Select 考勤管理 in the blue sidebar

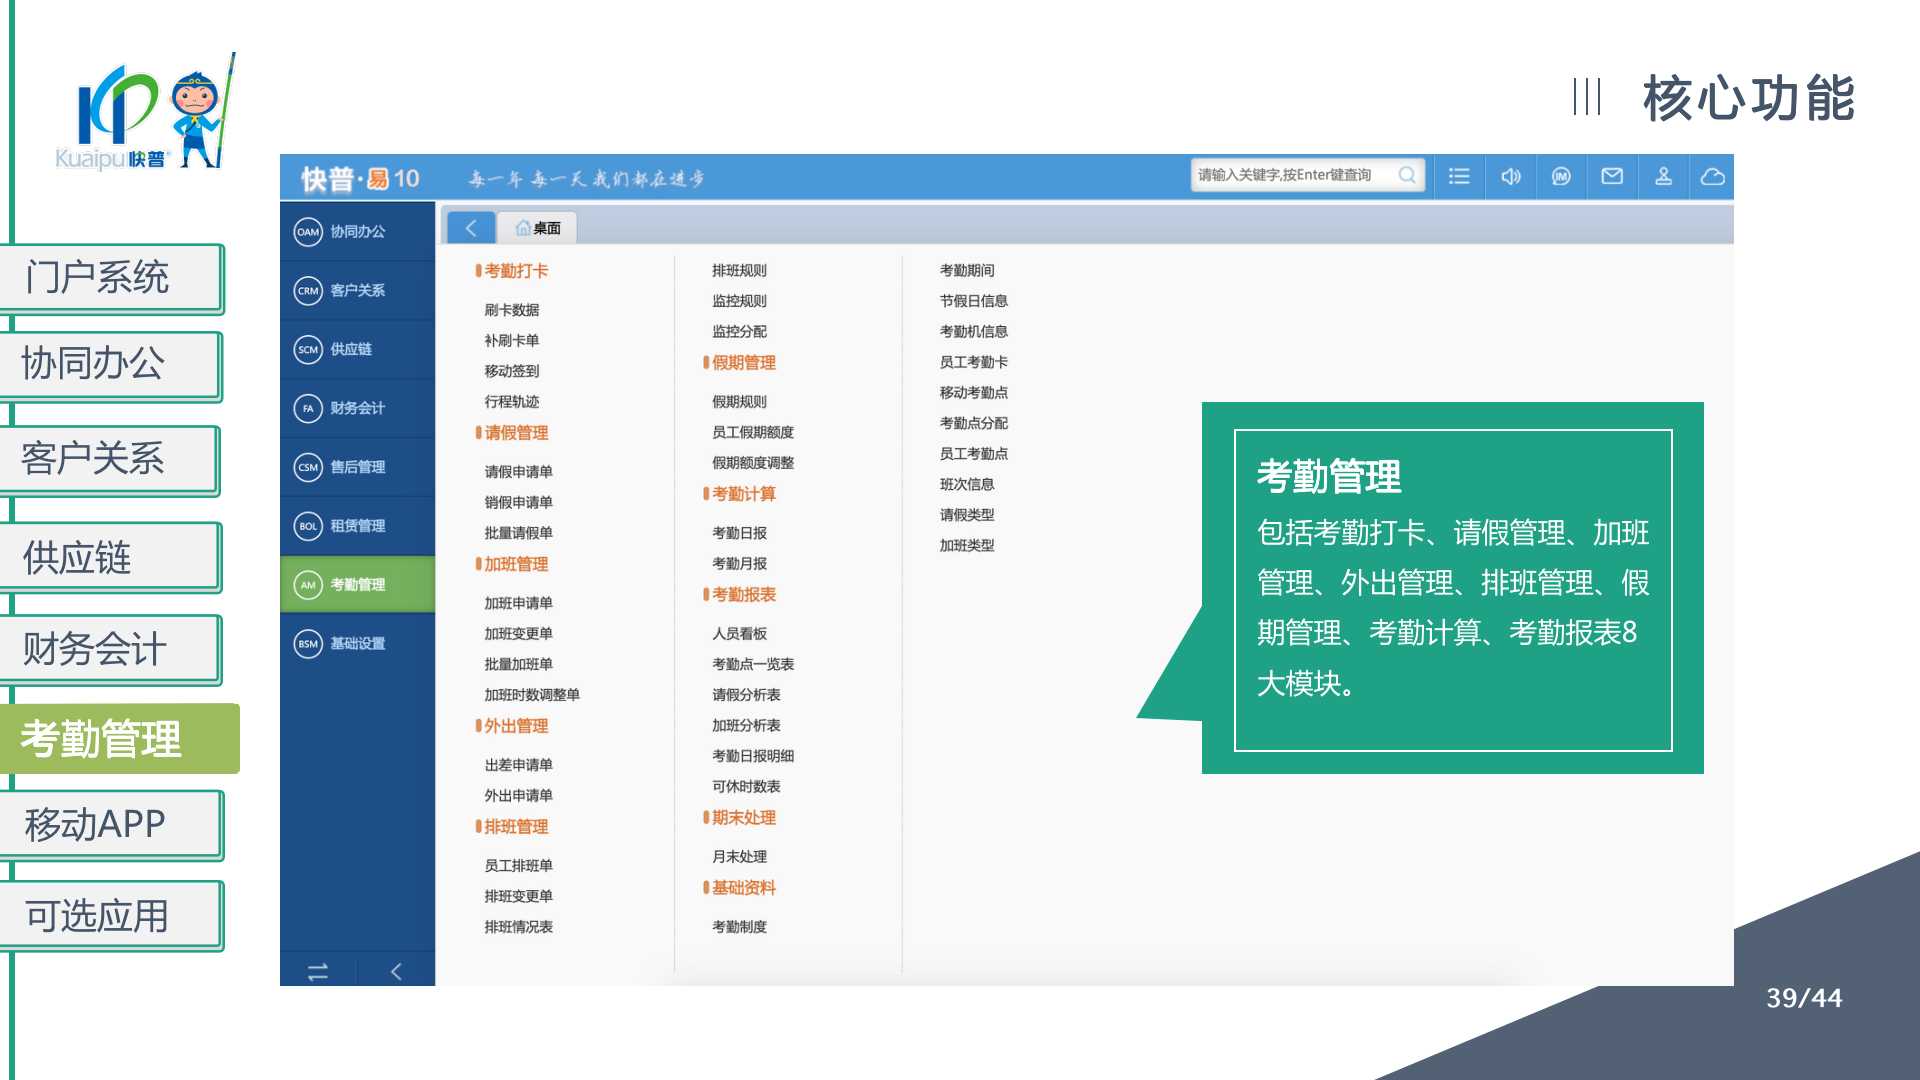click(x=357, y=584)
